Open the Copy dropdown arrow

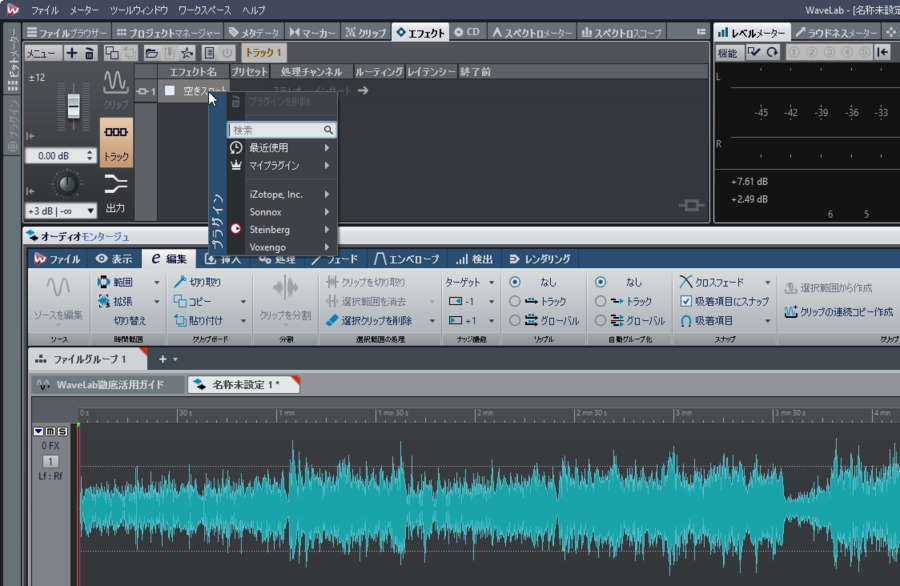[243, 301]
